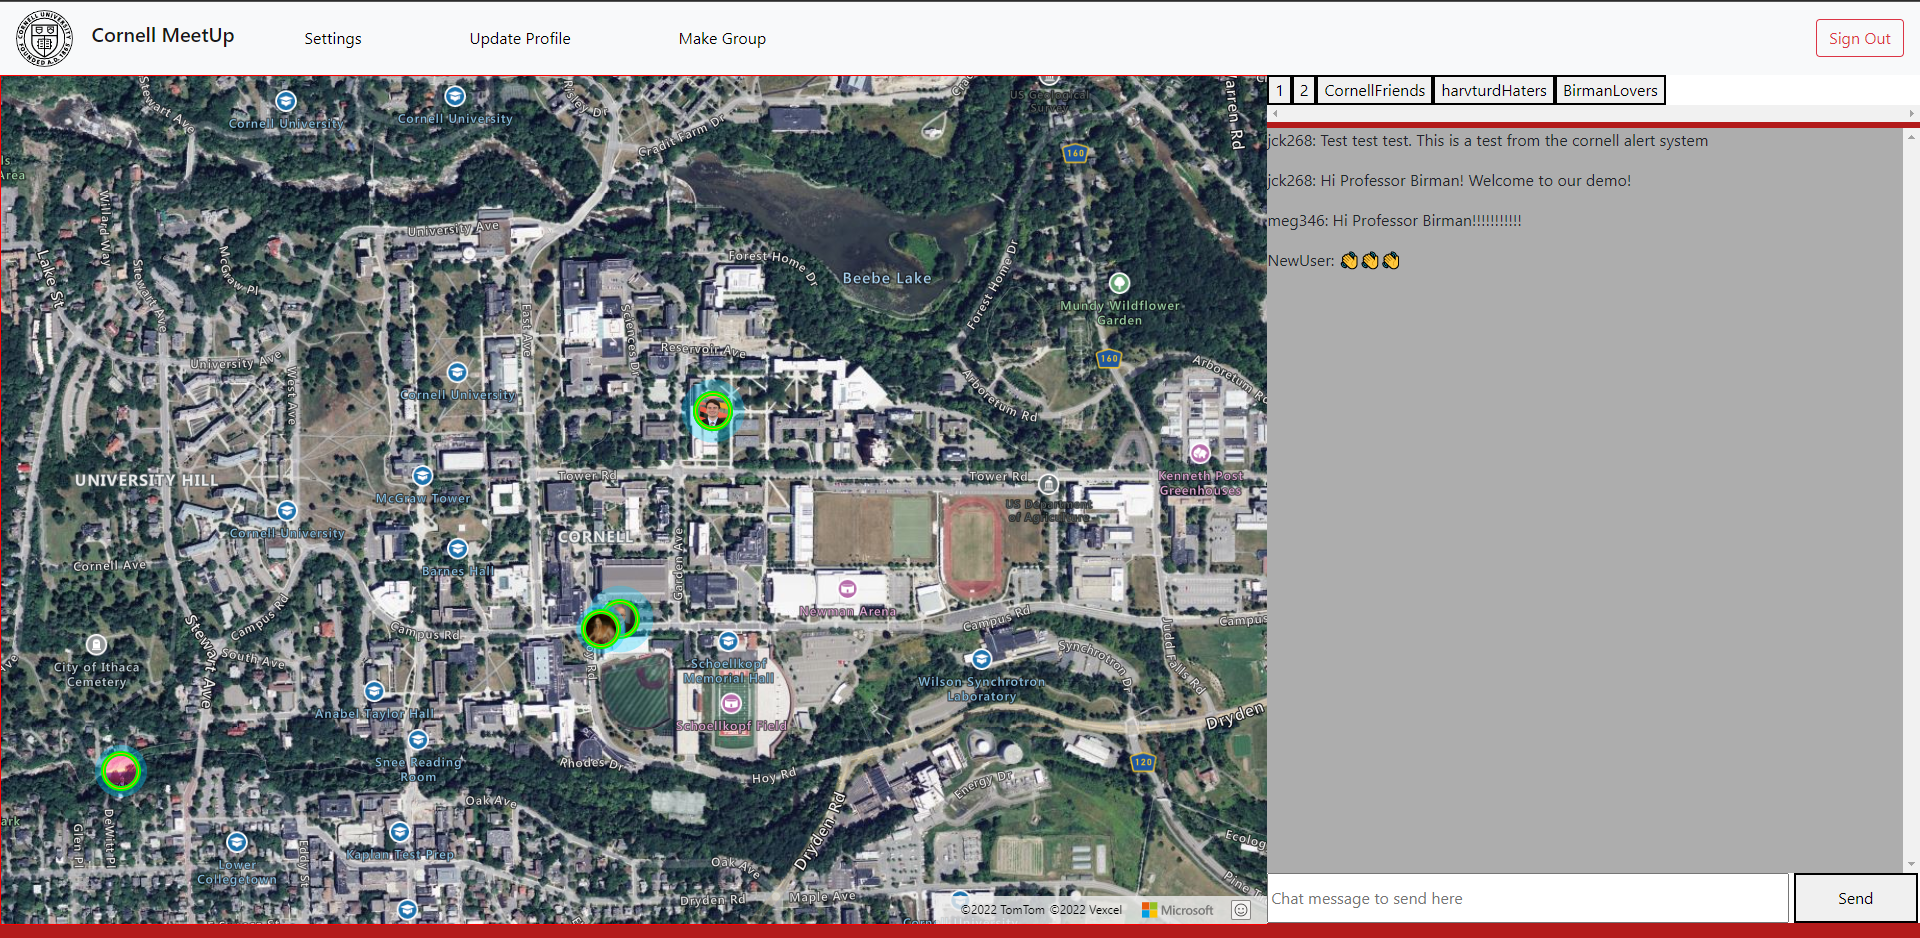Click the chat scrollbar down arrow

pyautogui.click(x=1911, y=864)
